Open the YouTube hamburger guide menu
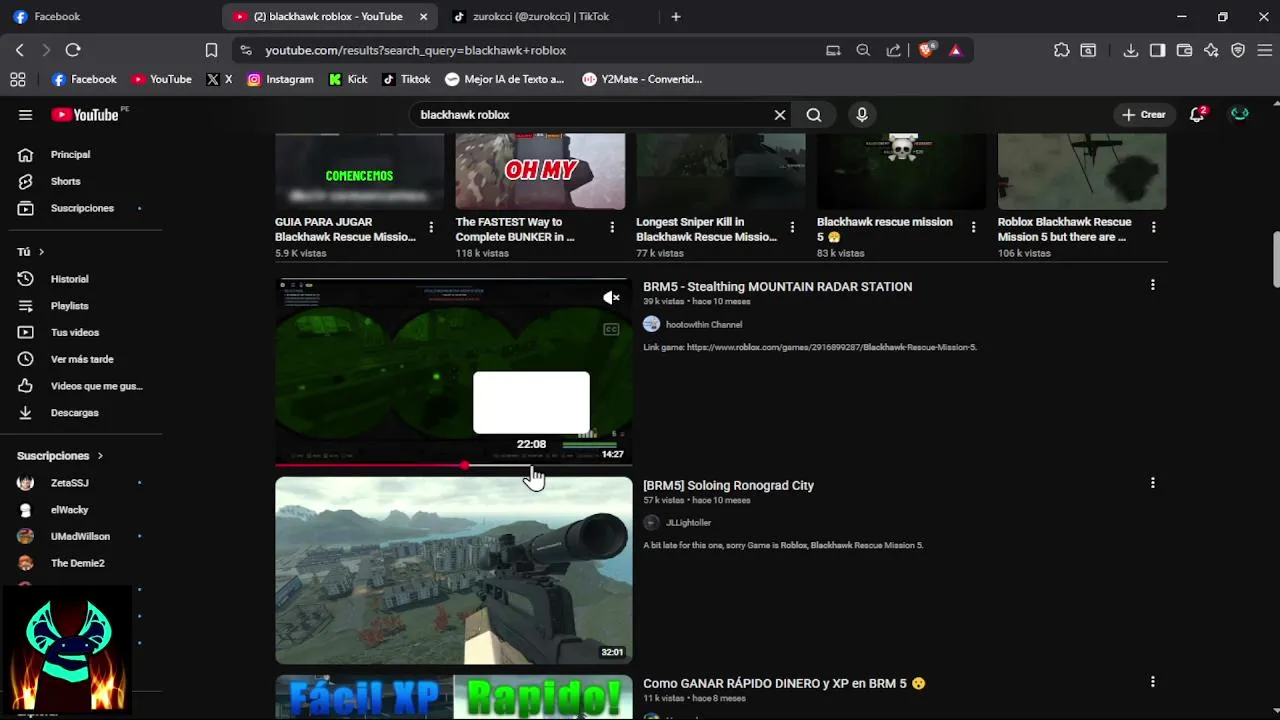Viewport: 1280px width, 720px height. pos(25,115)
